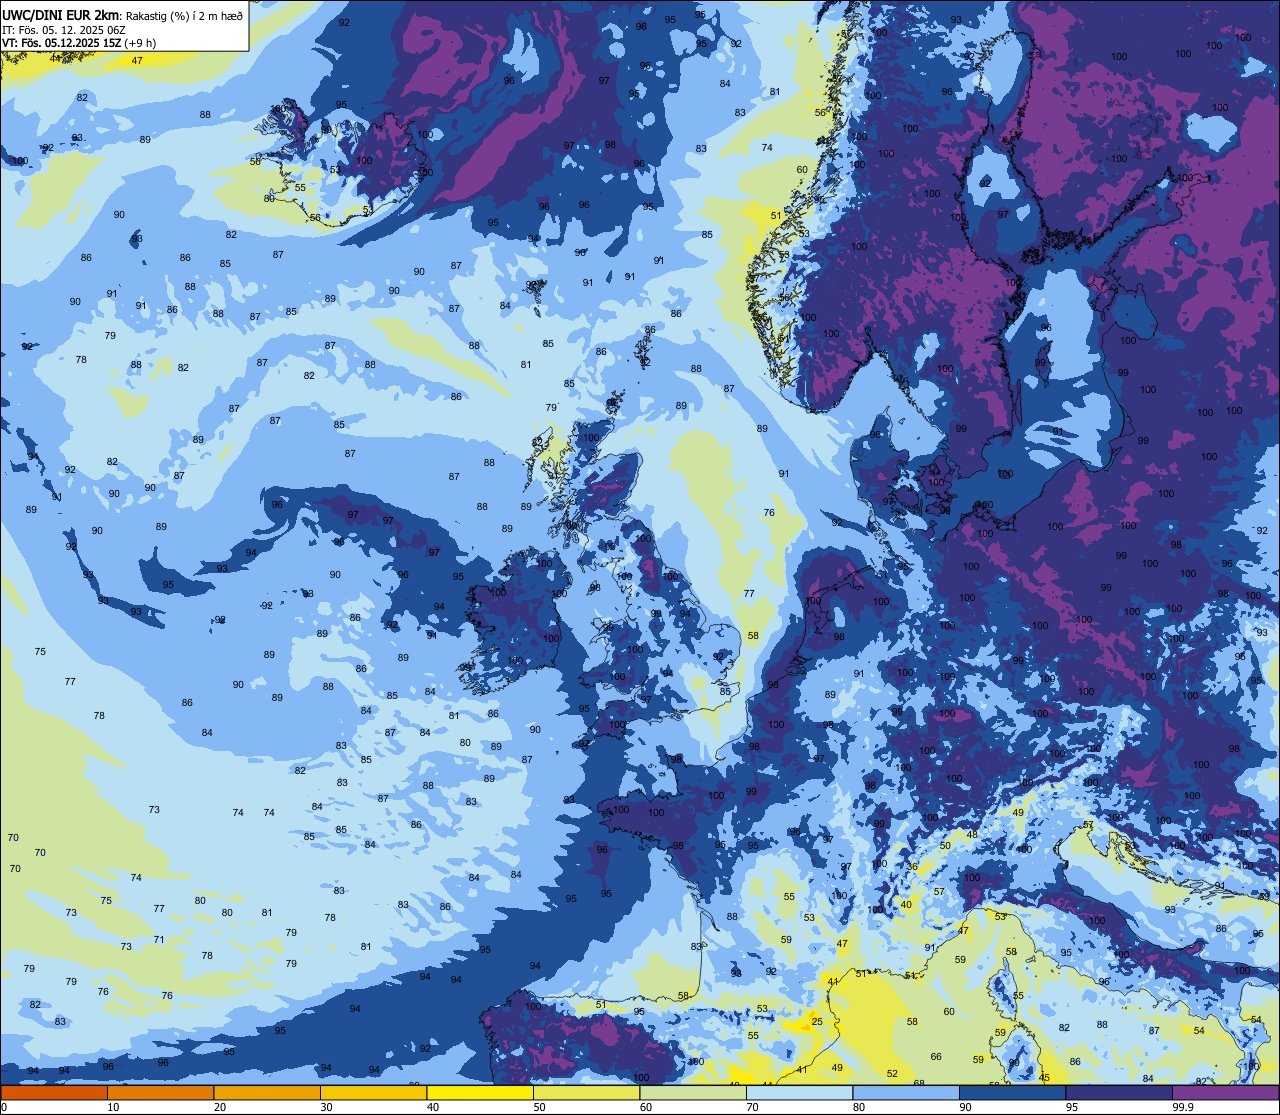This screenshot has width=1280, height=1115.
Task: Click the legend tick label 90
Action: tap(965, 1107)
